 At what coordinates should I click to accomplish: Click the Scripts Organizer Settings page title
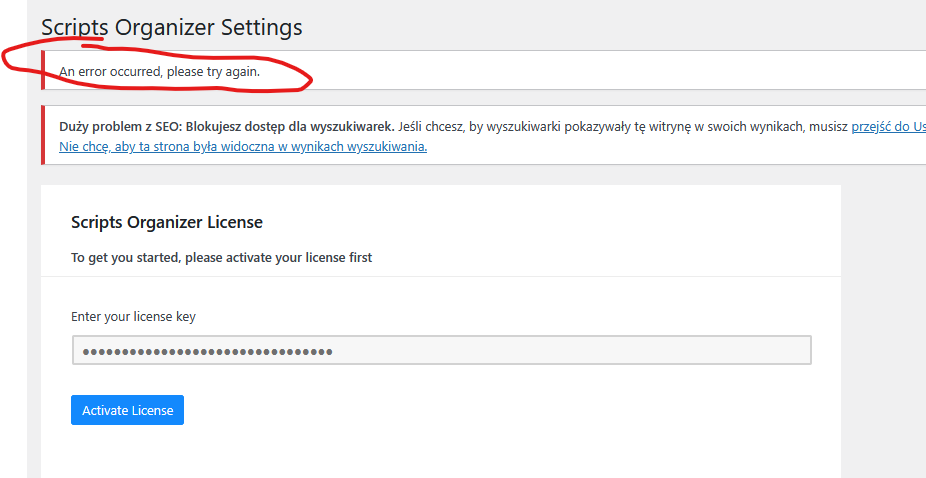coord(171,27)
